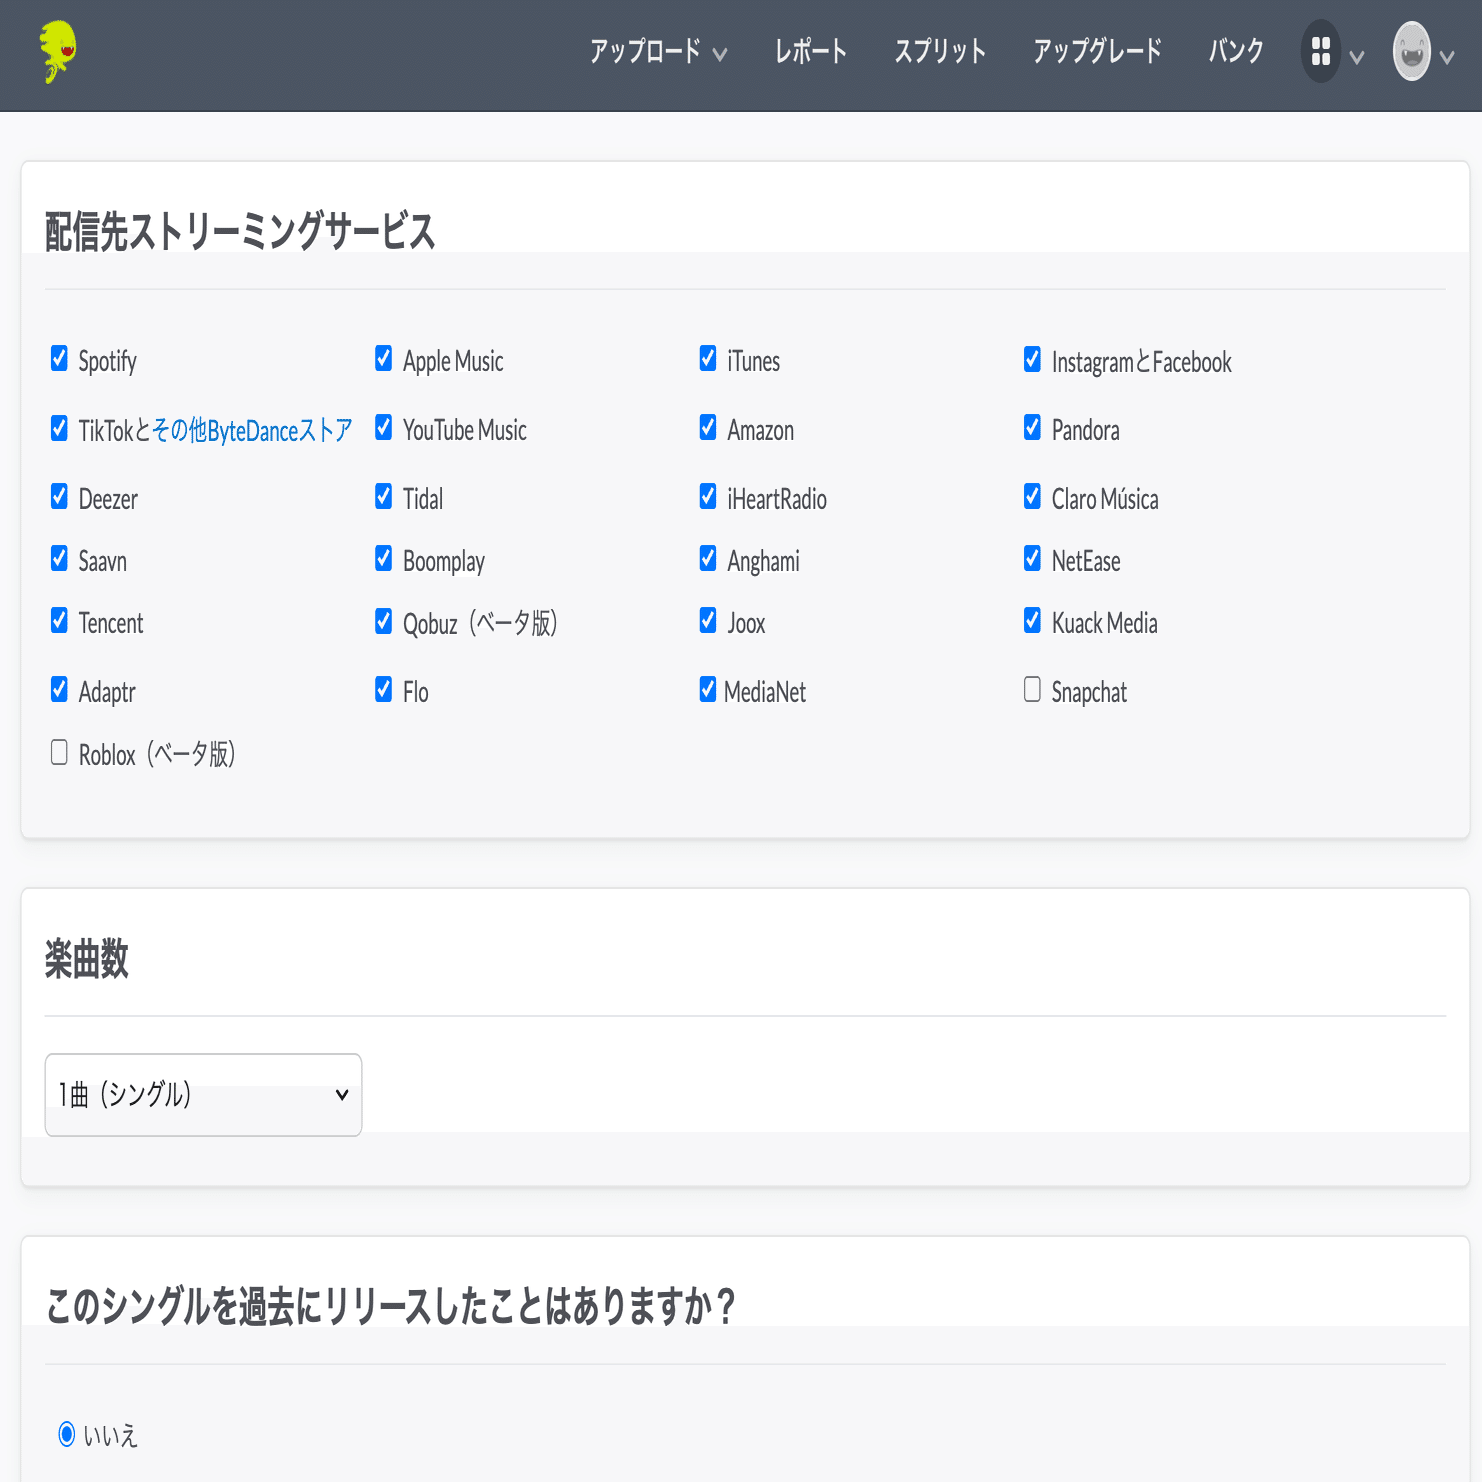
Task: Uncheck the iHeartRadio checkbox
Action: (708, 496)
